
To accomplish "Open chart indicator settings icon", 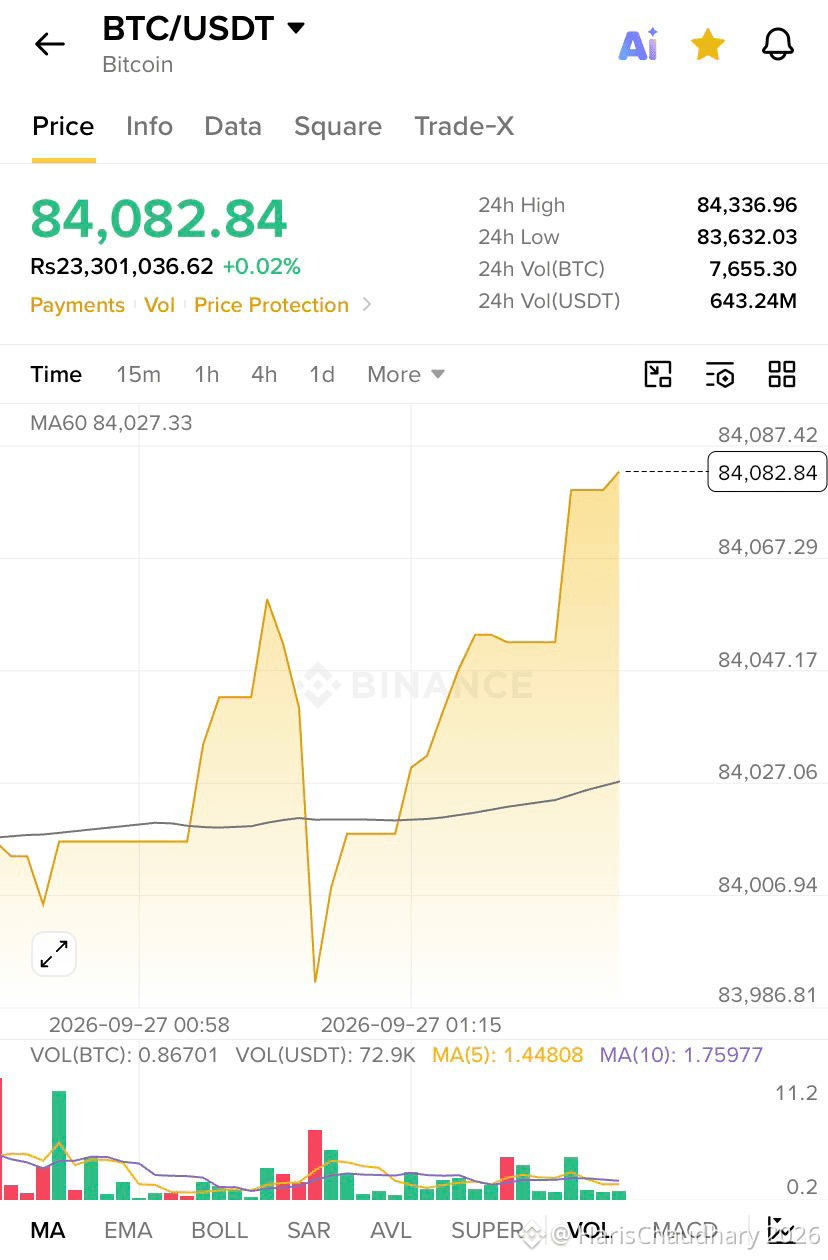I will [x=720, y=374].
